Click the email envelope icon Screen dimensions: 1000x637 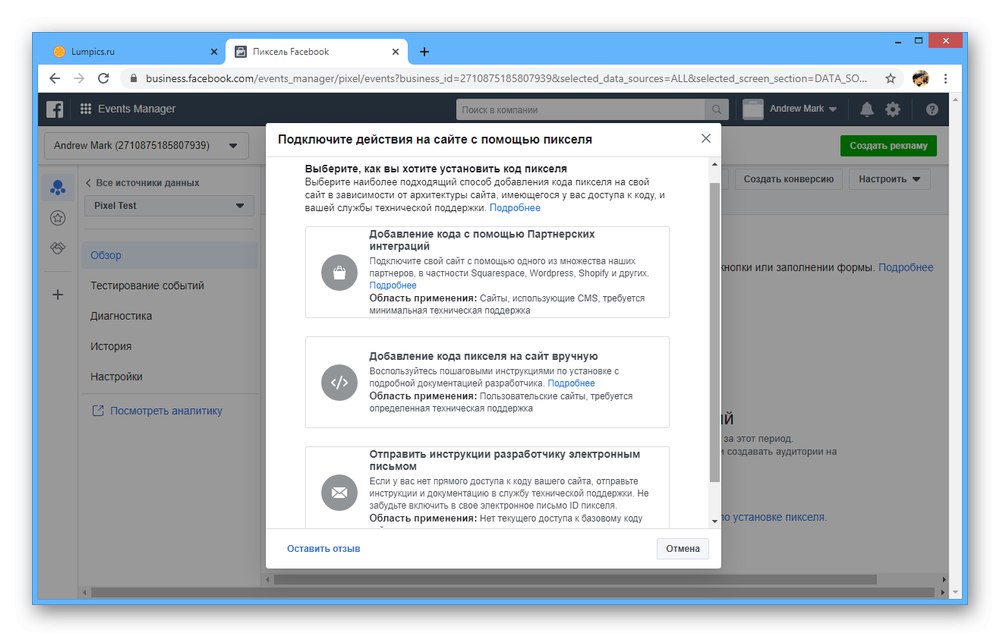tap(339, 492)
